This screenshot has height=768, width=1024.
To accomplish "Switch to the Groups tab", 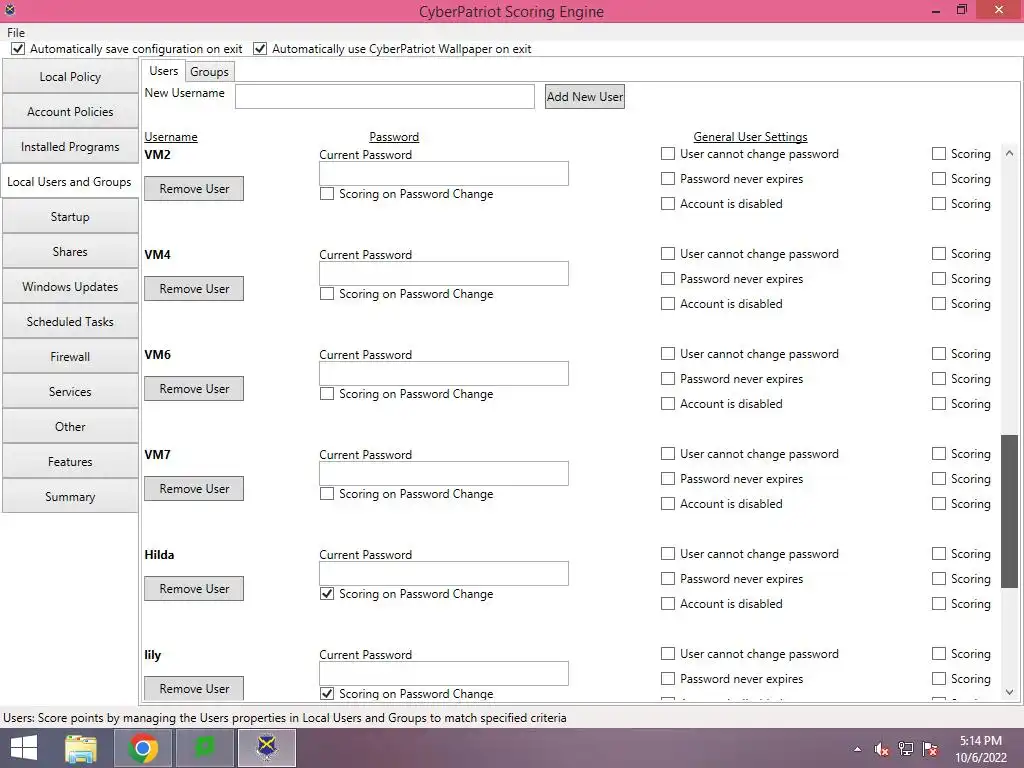I will [209, 72].
